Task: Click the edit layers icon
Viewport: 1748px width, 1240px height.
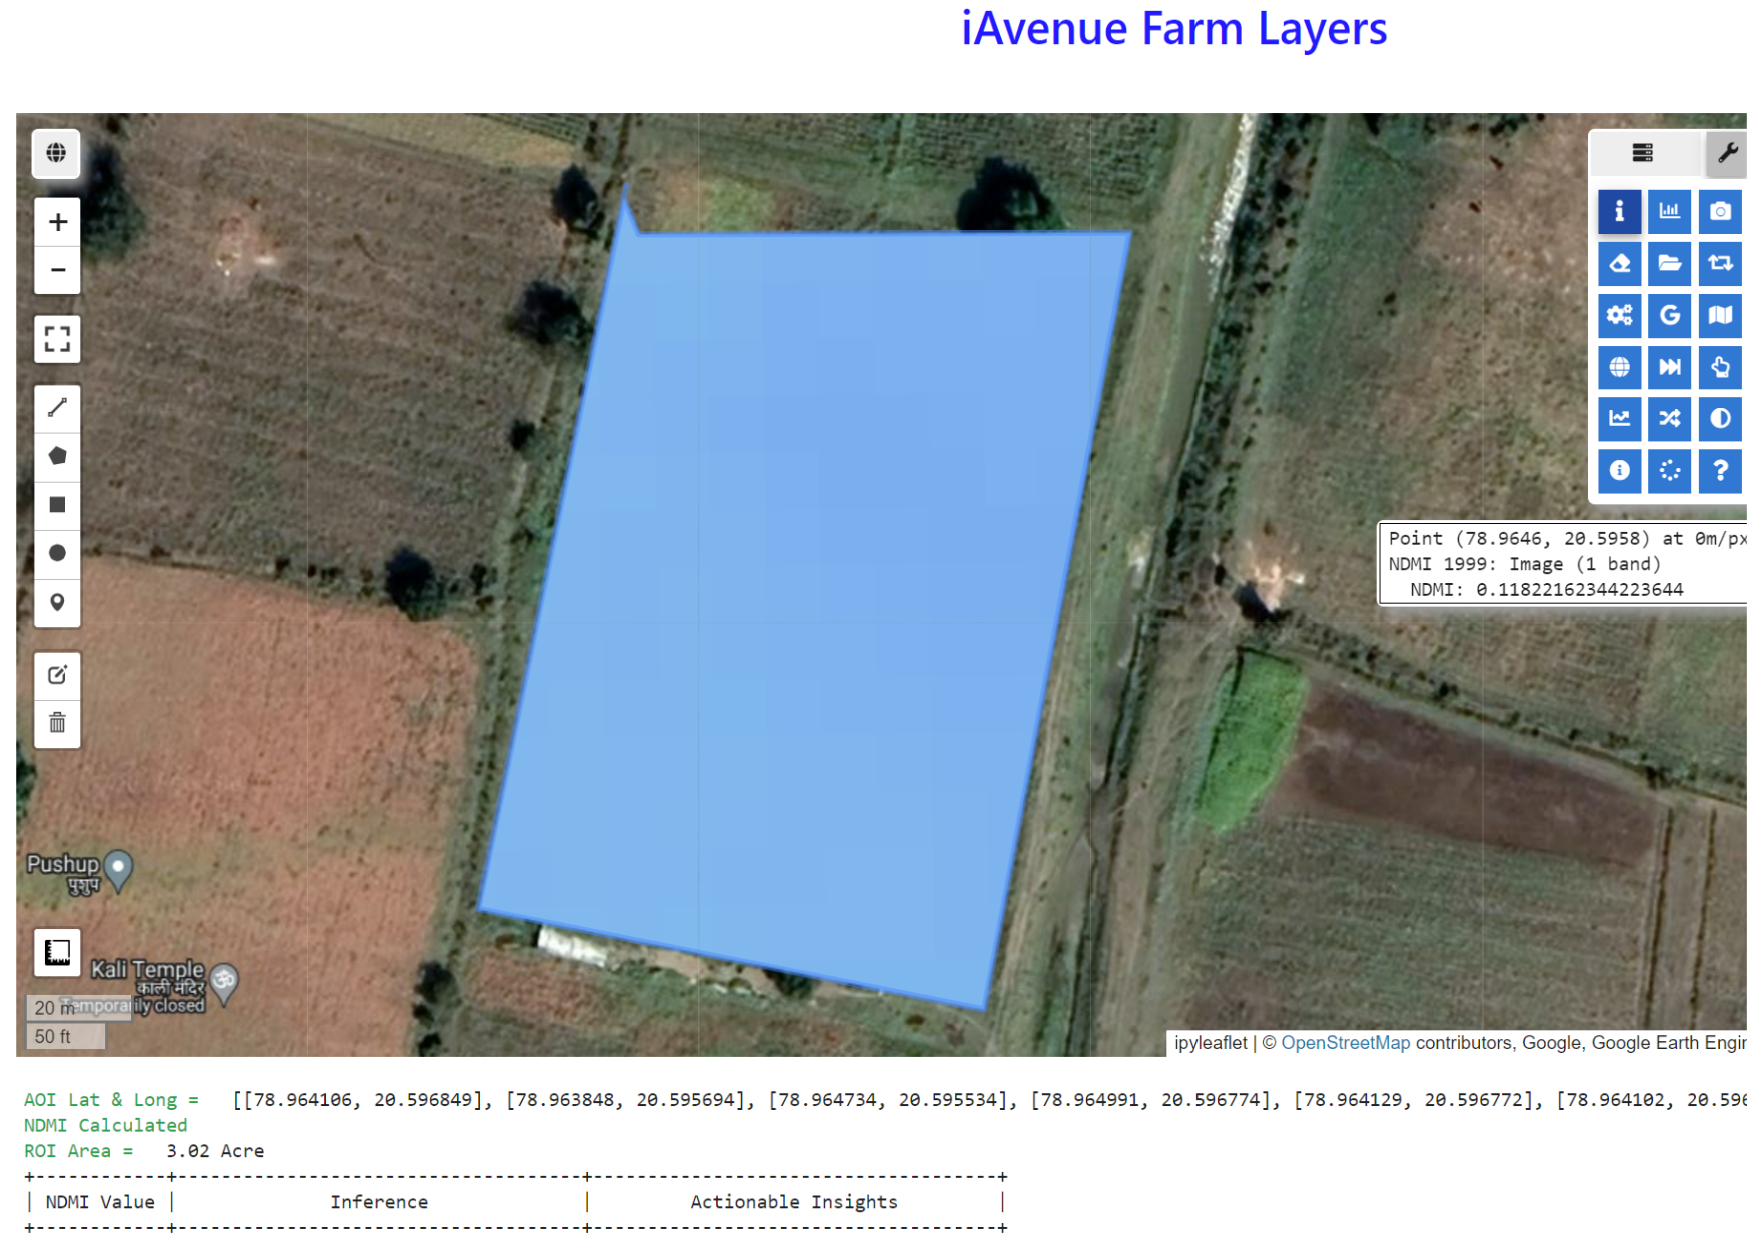Action: 57,675
